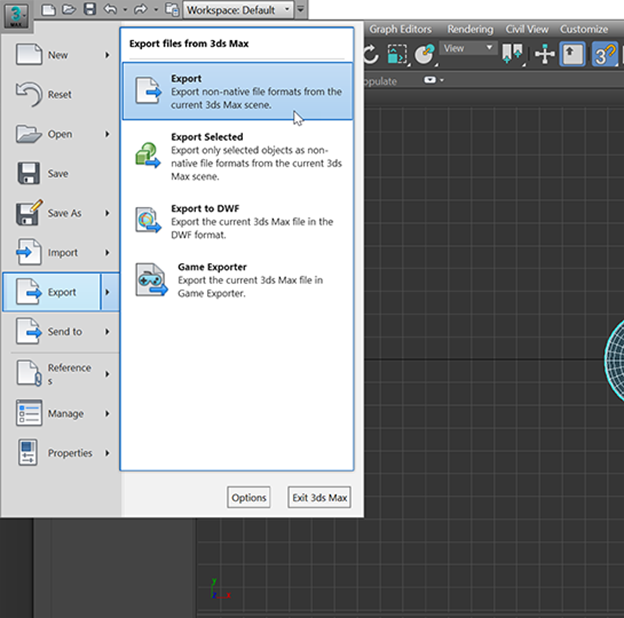Click the Export page-with-arrow icon in submenu
This screenshot has height=618, width=624.
point(148,91)
